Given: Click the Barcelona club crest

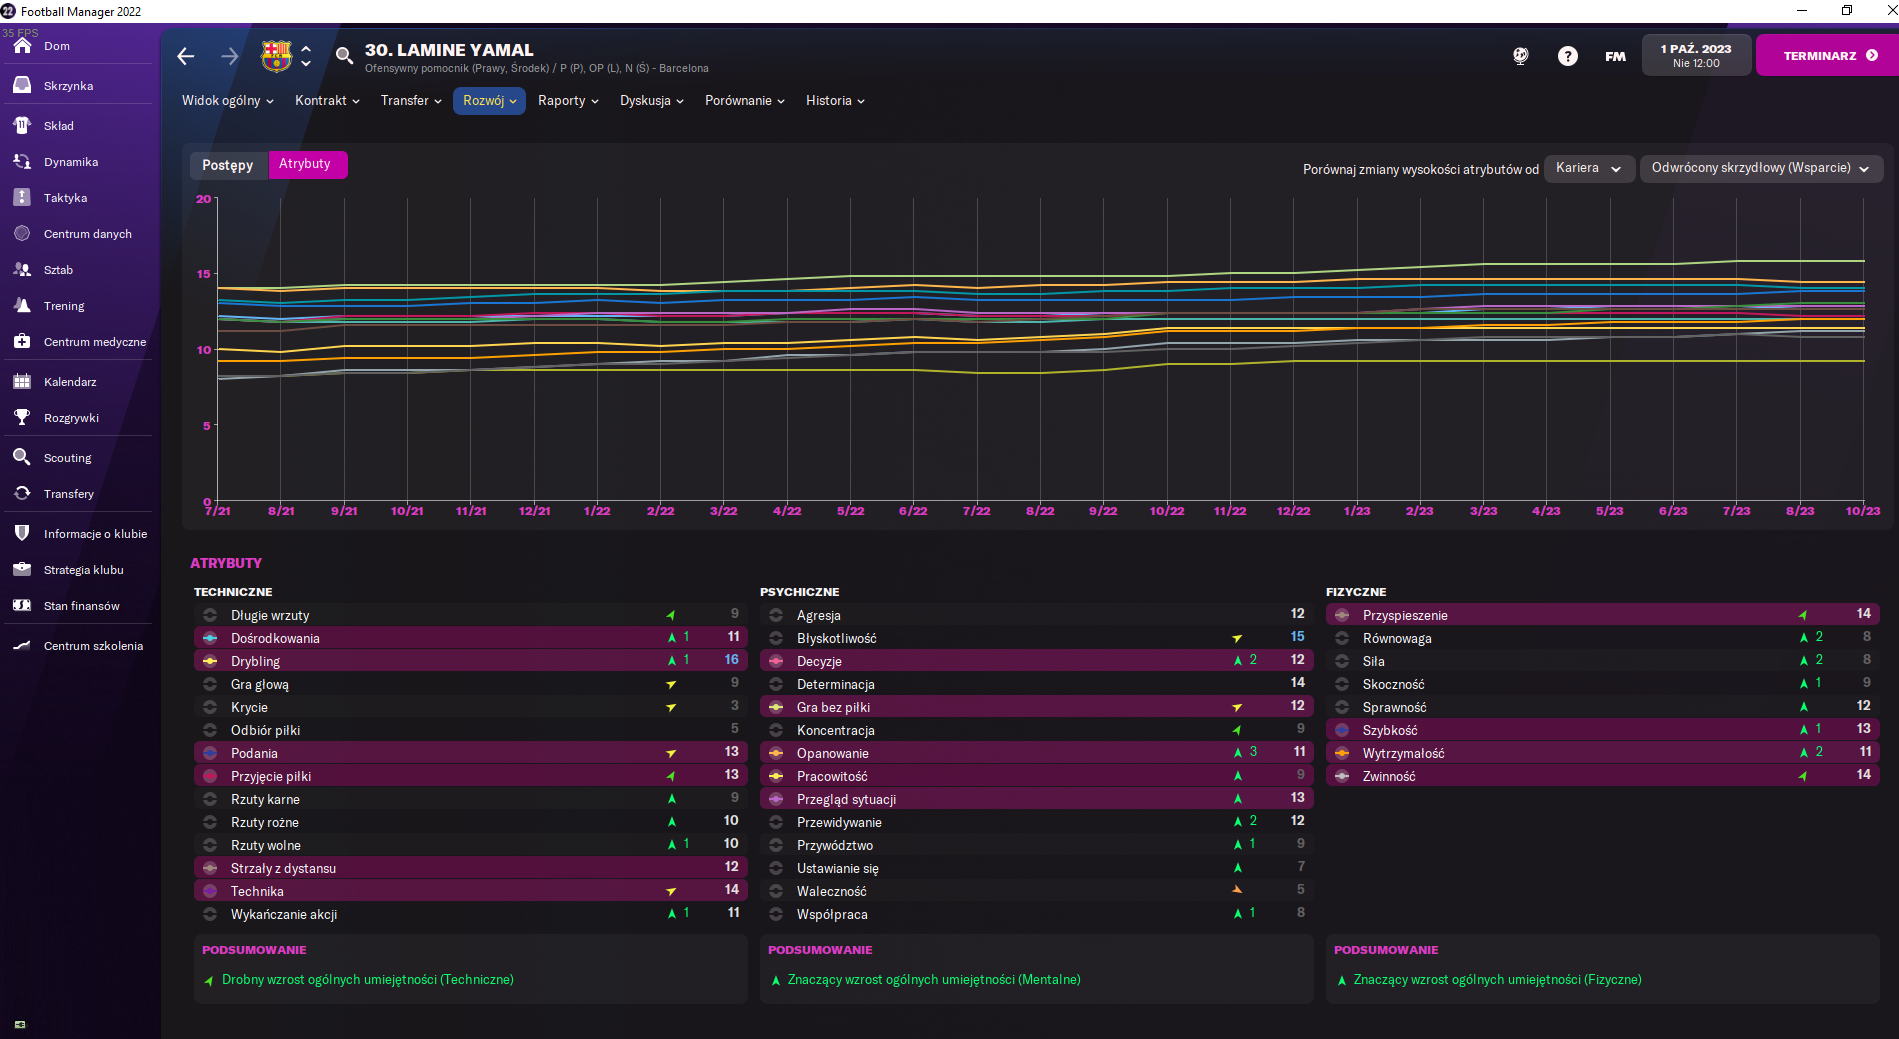Looking at the screenshot, I should pyautogui.click(x=276, y=56).
